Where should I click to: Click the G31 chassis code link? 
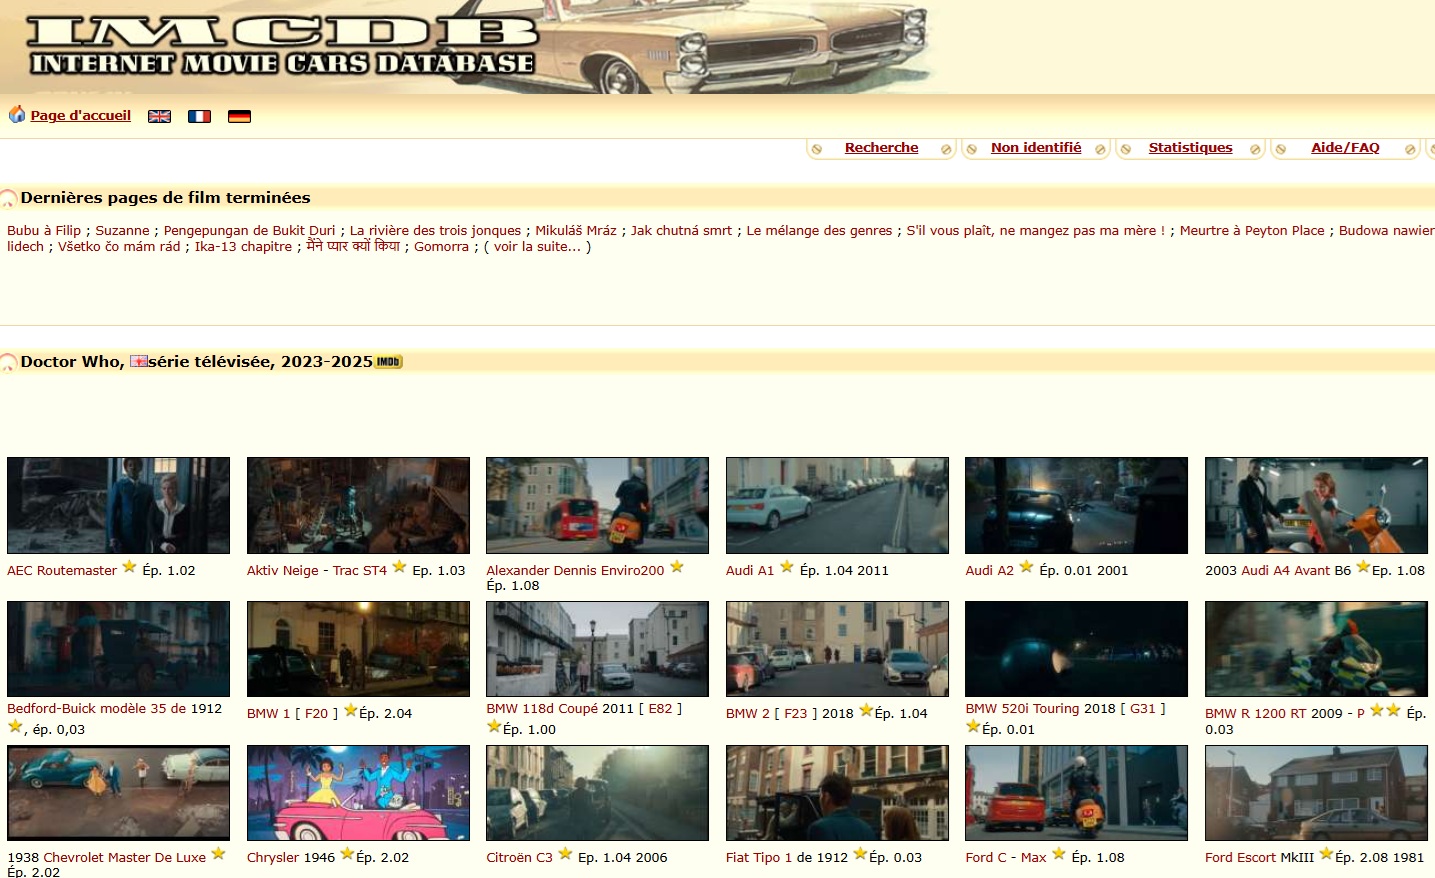(1143, 709)
